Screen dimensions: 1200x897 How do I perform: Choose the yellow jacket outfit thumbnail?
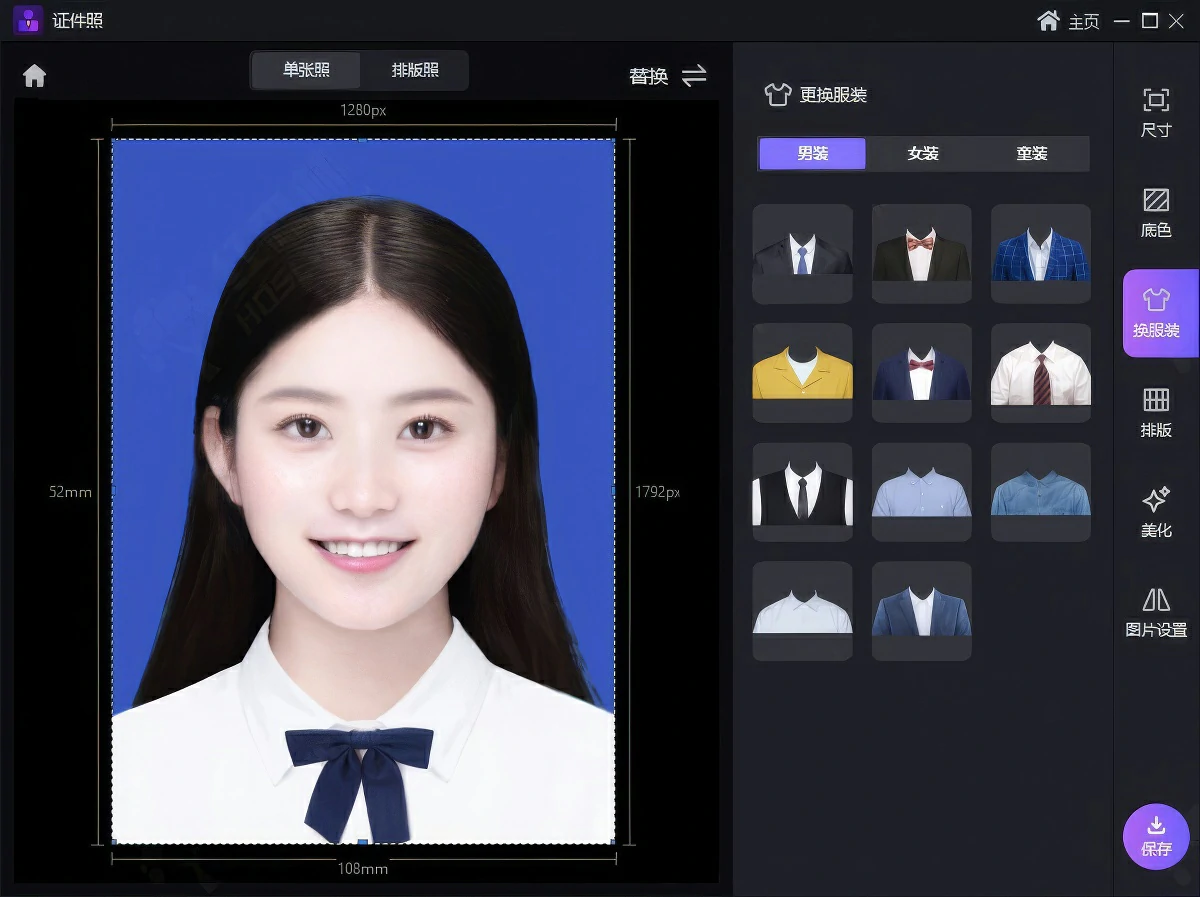point(802,373)
